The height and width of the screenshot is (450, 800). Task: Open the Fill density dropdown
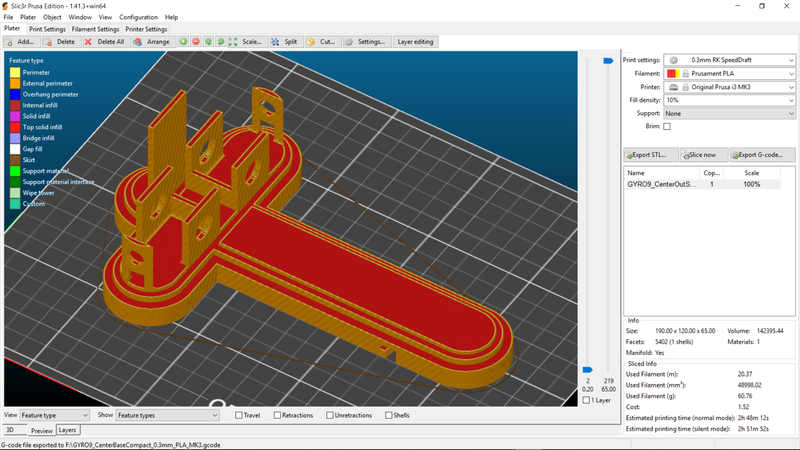(x=789, y=100)
